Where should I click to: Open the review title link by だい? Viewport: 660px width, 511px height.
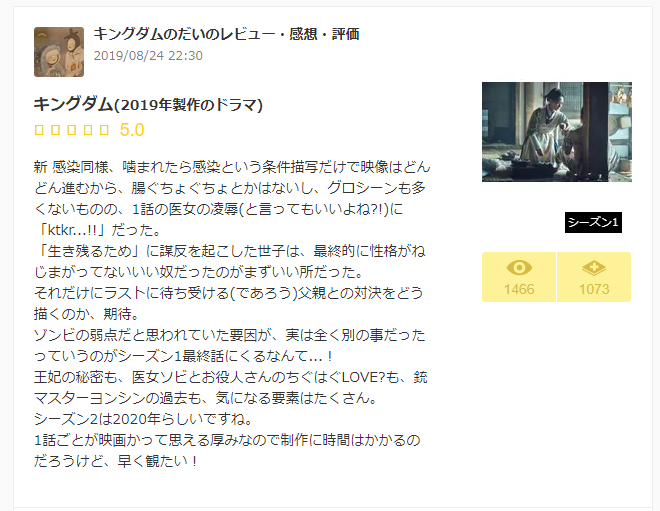click(226, 34)
